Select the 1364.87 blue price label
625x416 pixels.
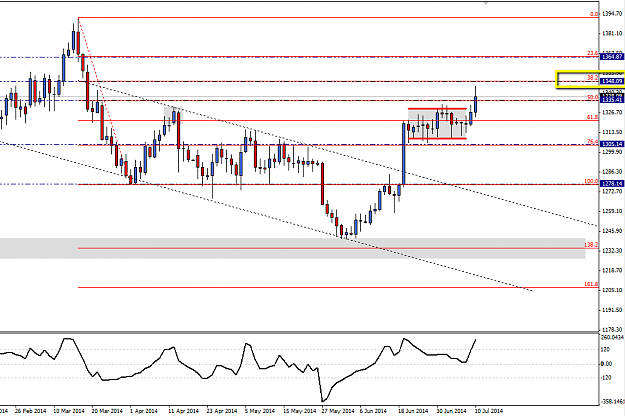coord(612,57)
